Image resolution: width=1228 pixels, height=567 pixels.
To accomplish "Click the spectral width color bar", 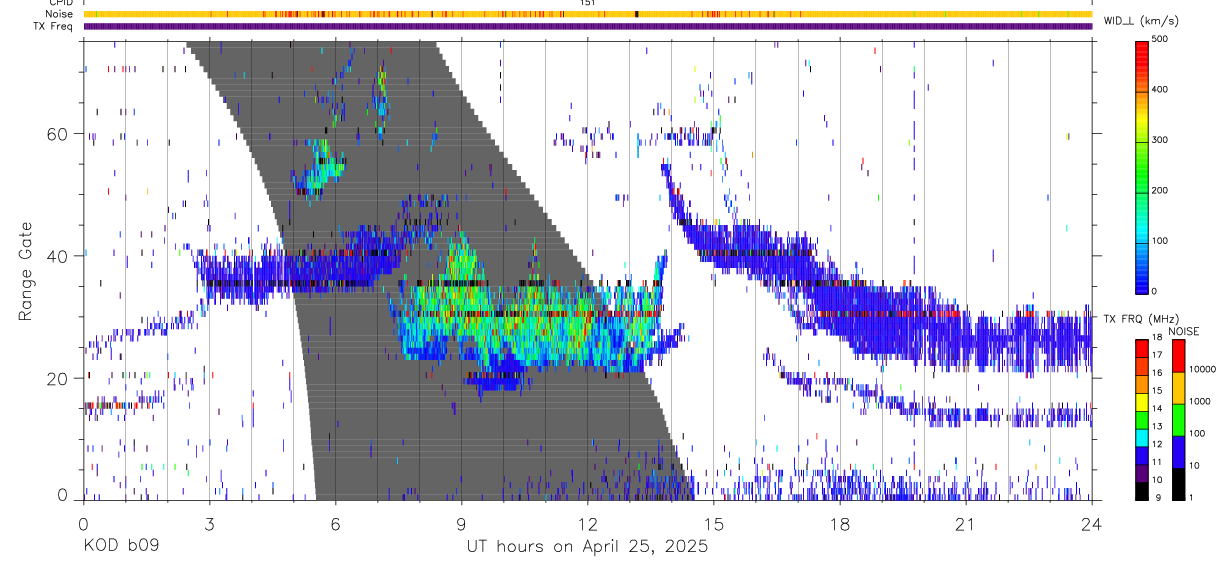I will click(1142, 166).
